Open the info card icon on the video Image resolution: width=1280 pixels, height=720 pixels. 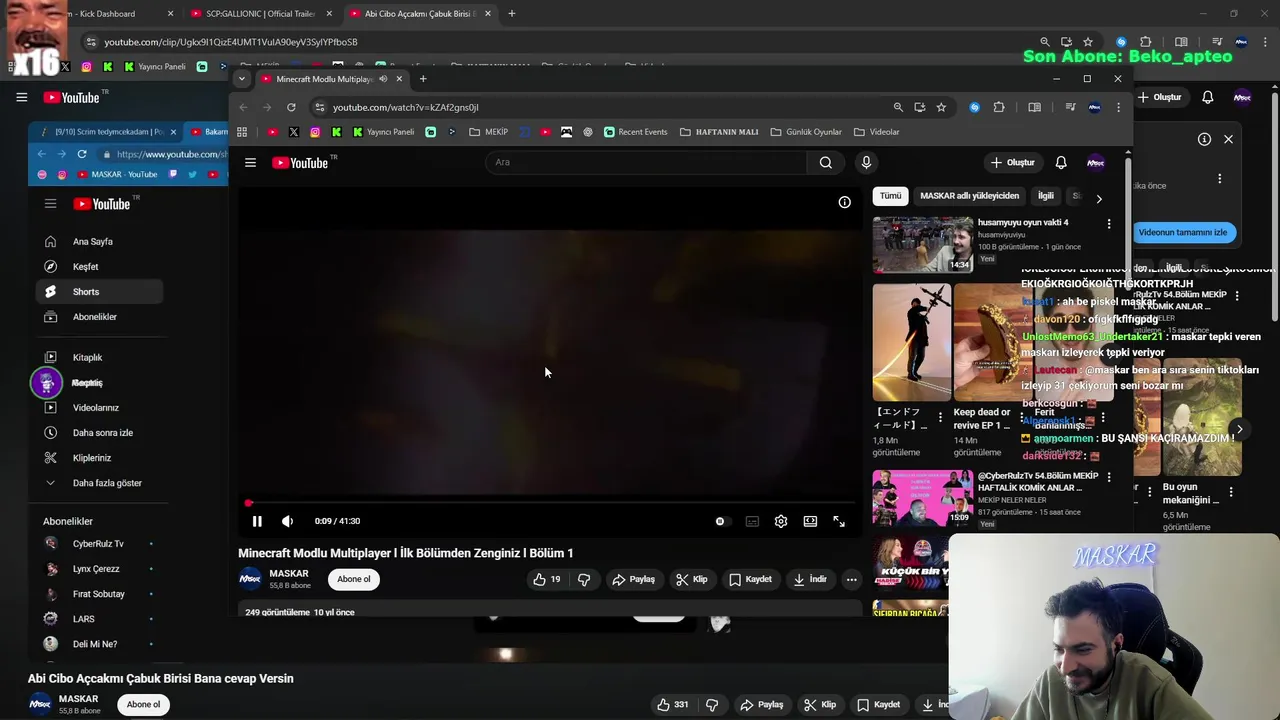point(845,202)
